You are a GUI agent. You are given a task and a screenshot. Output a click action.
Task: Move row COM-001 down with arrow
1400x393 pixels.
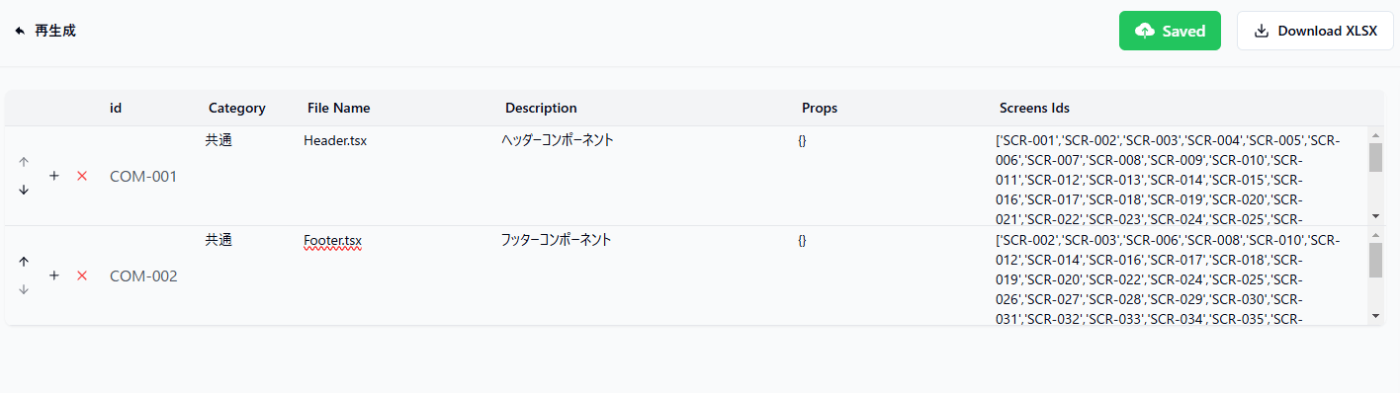coord(24,190)
